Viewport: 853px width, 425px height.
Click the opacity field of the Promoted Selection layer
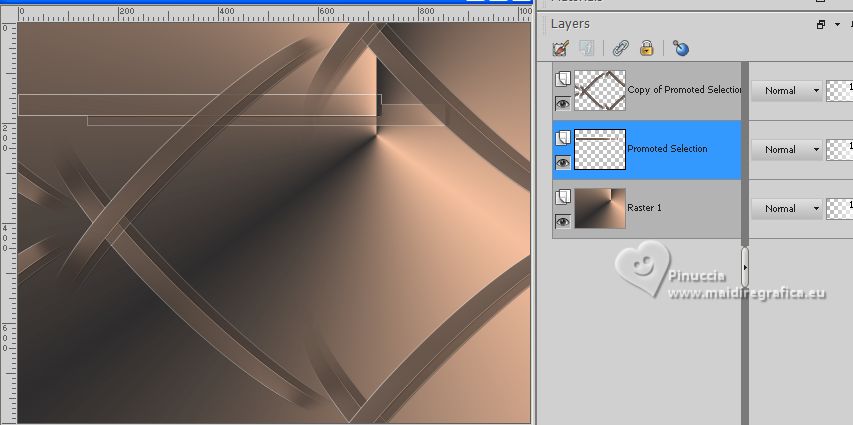839,150
